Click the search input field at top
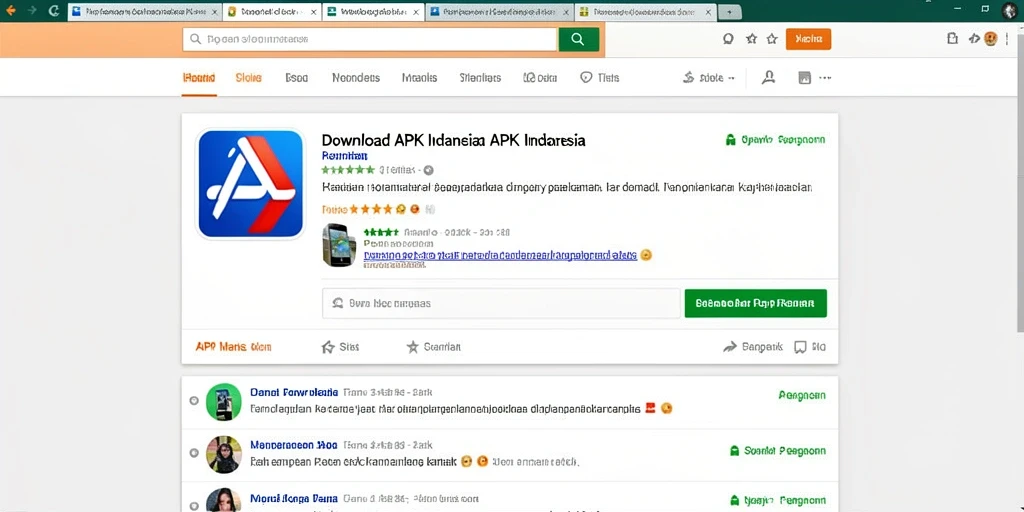The height and width of the screenshot is (512, 1024). (370, 39)
